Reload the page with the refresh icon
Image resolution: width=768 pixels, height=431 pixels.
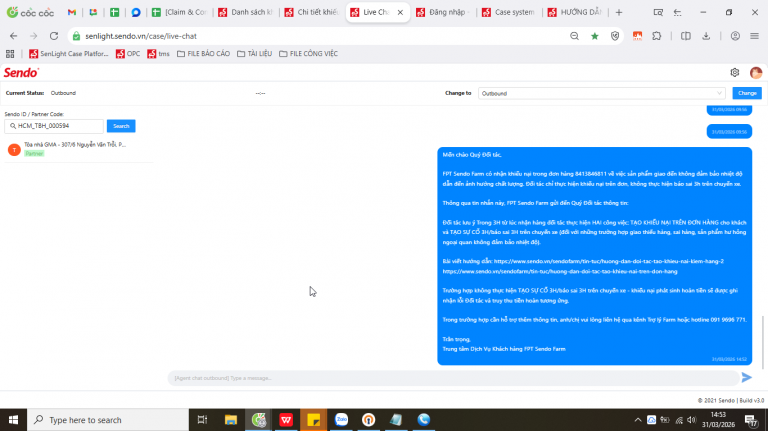(x=54, y=36)
